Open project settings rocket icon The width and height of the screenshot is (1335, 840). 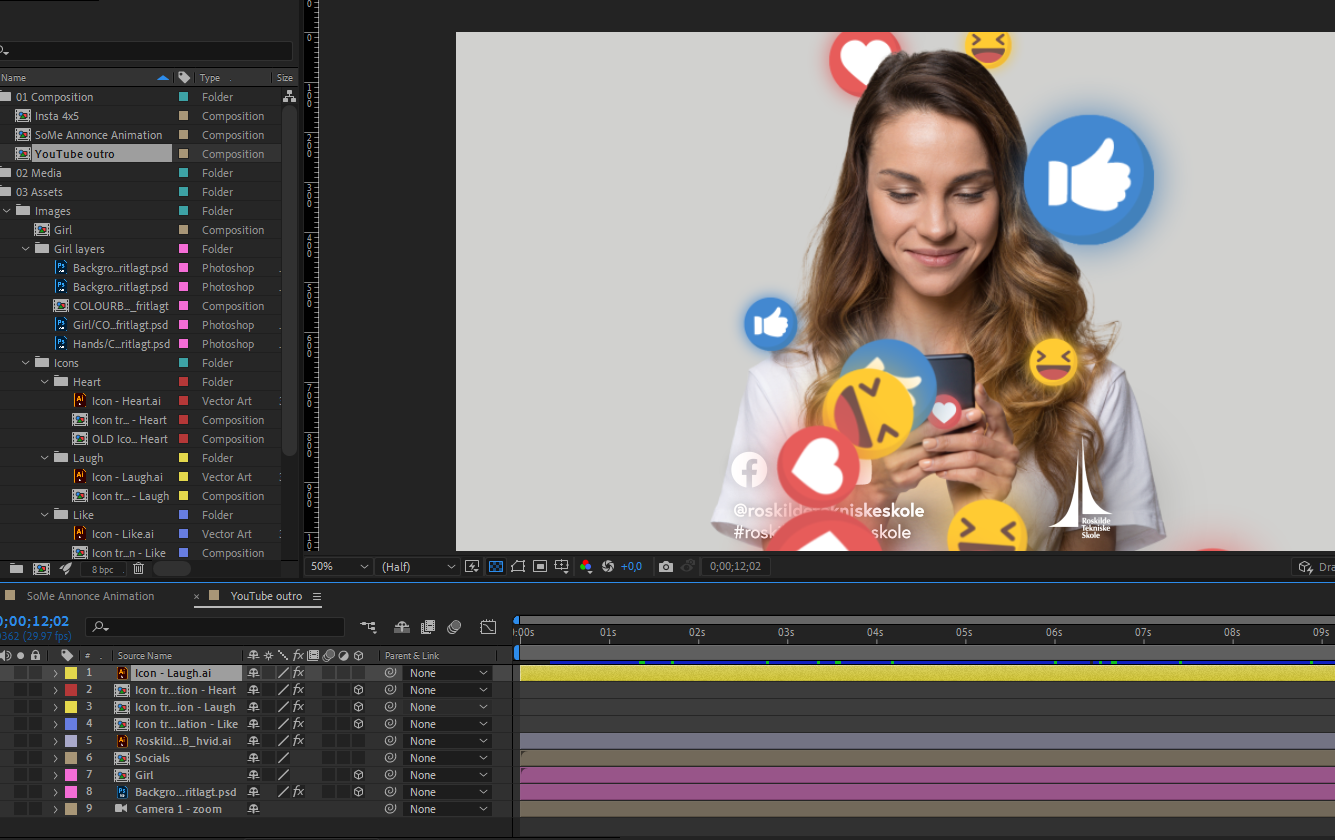click(x=65, y=568)
